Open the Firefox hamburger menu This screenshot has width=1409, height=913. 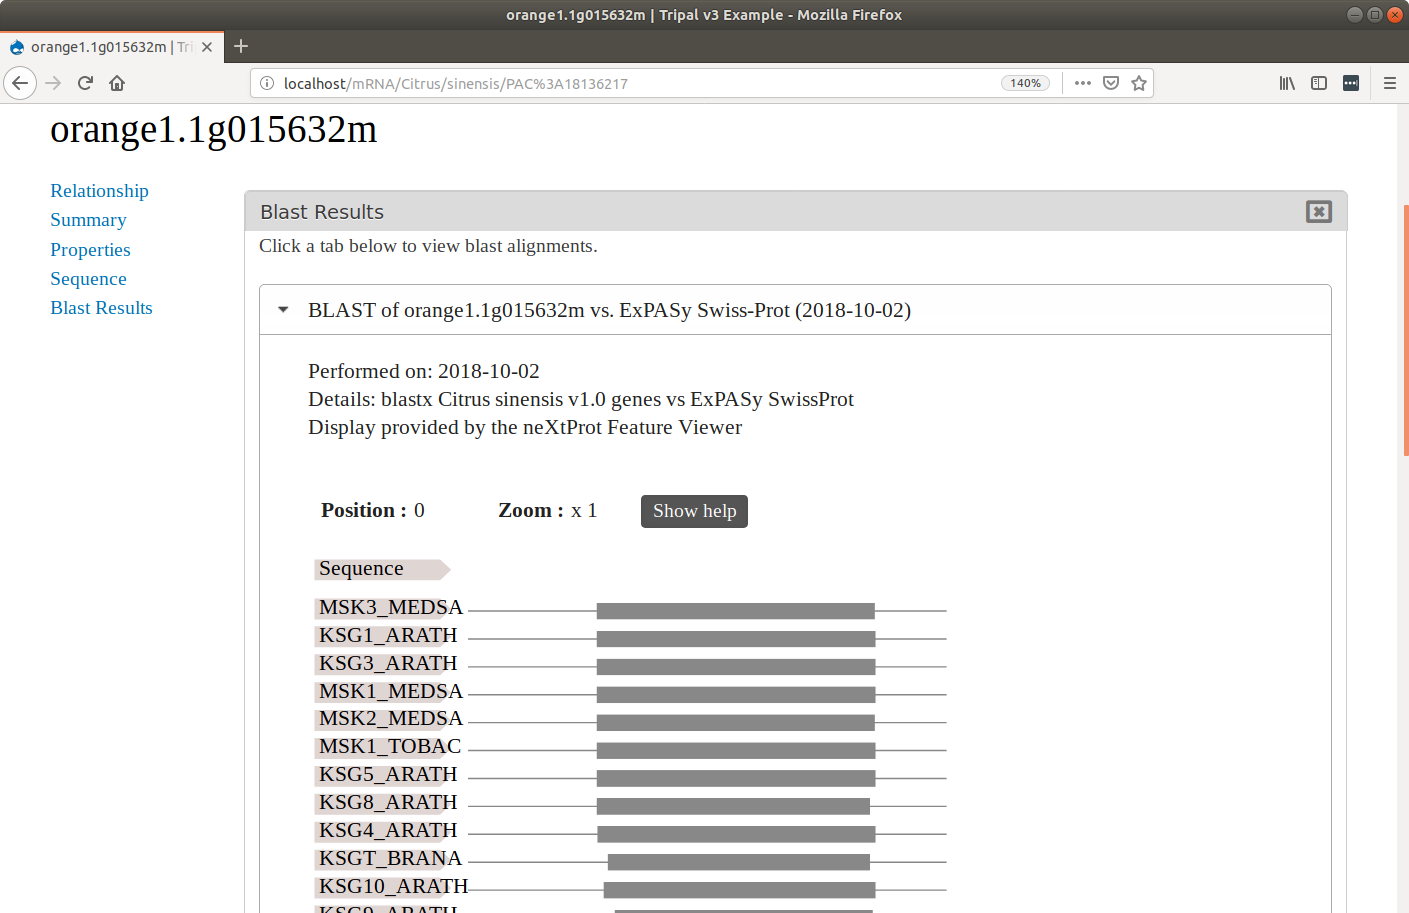[1389, 83]
